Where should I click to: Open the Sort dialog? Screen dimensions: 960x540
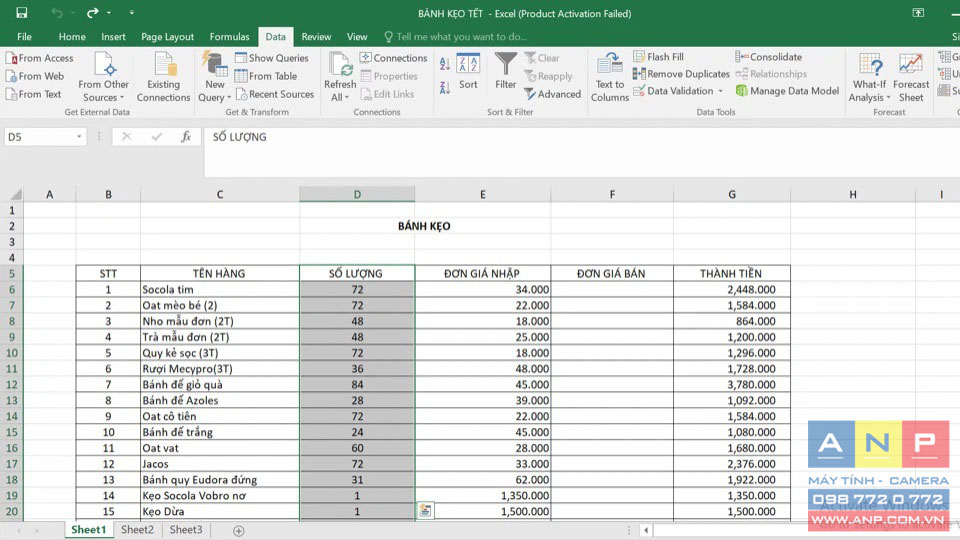(468, 72)
